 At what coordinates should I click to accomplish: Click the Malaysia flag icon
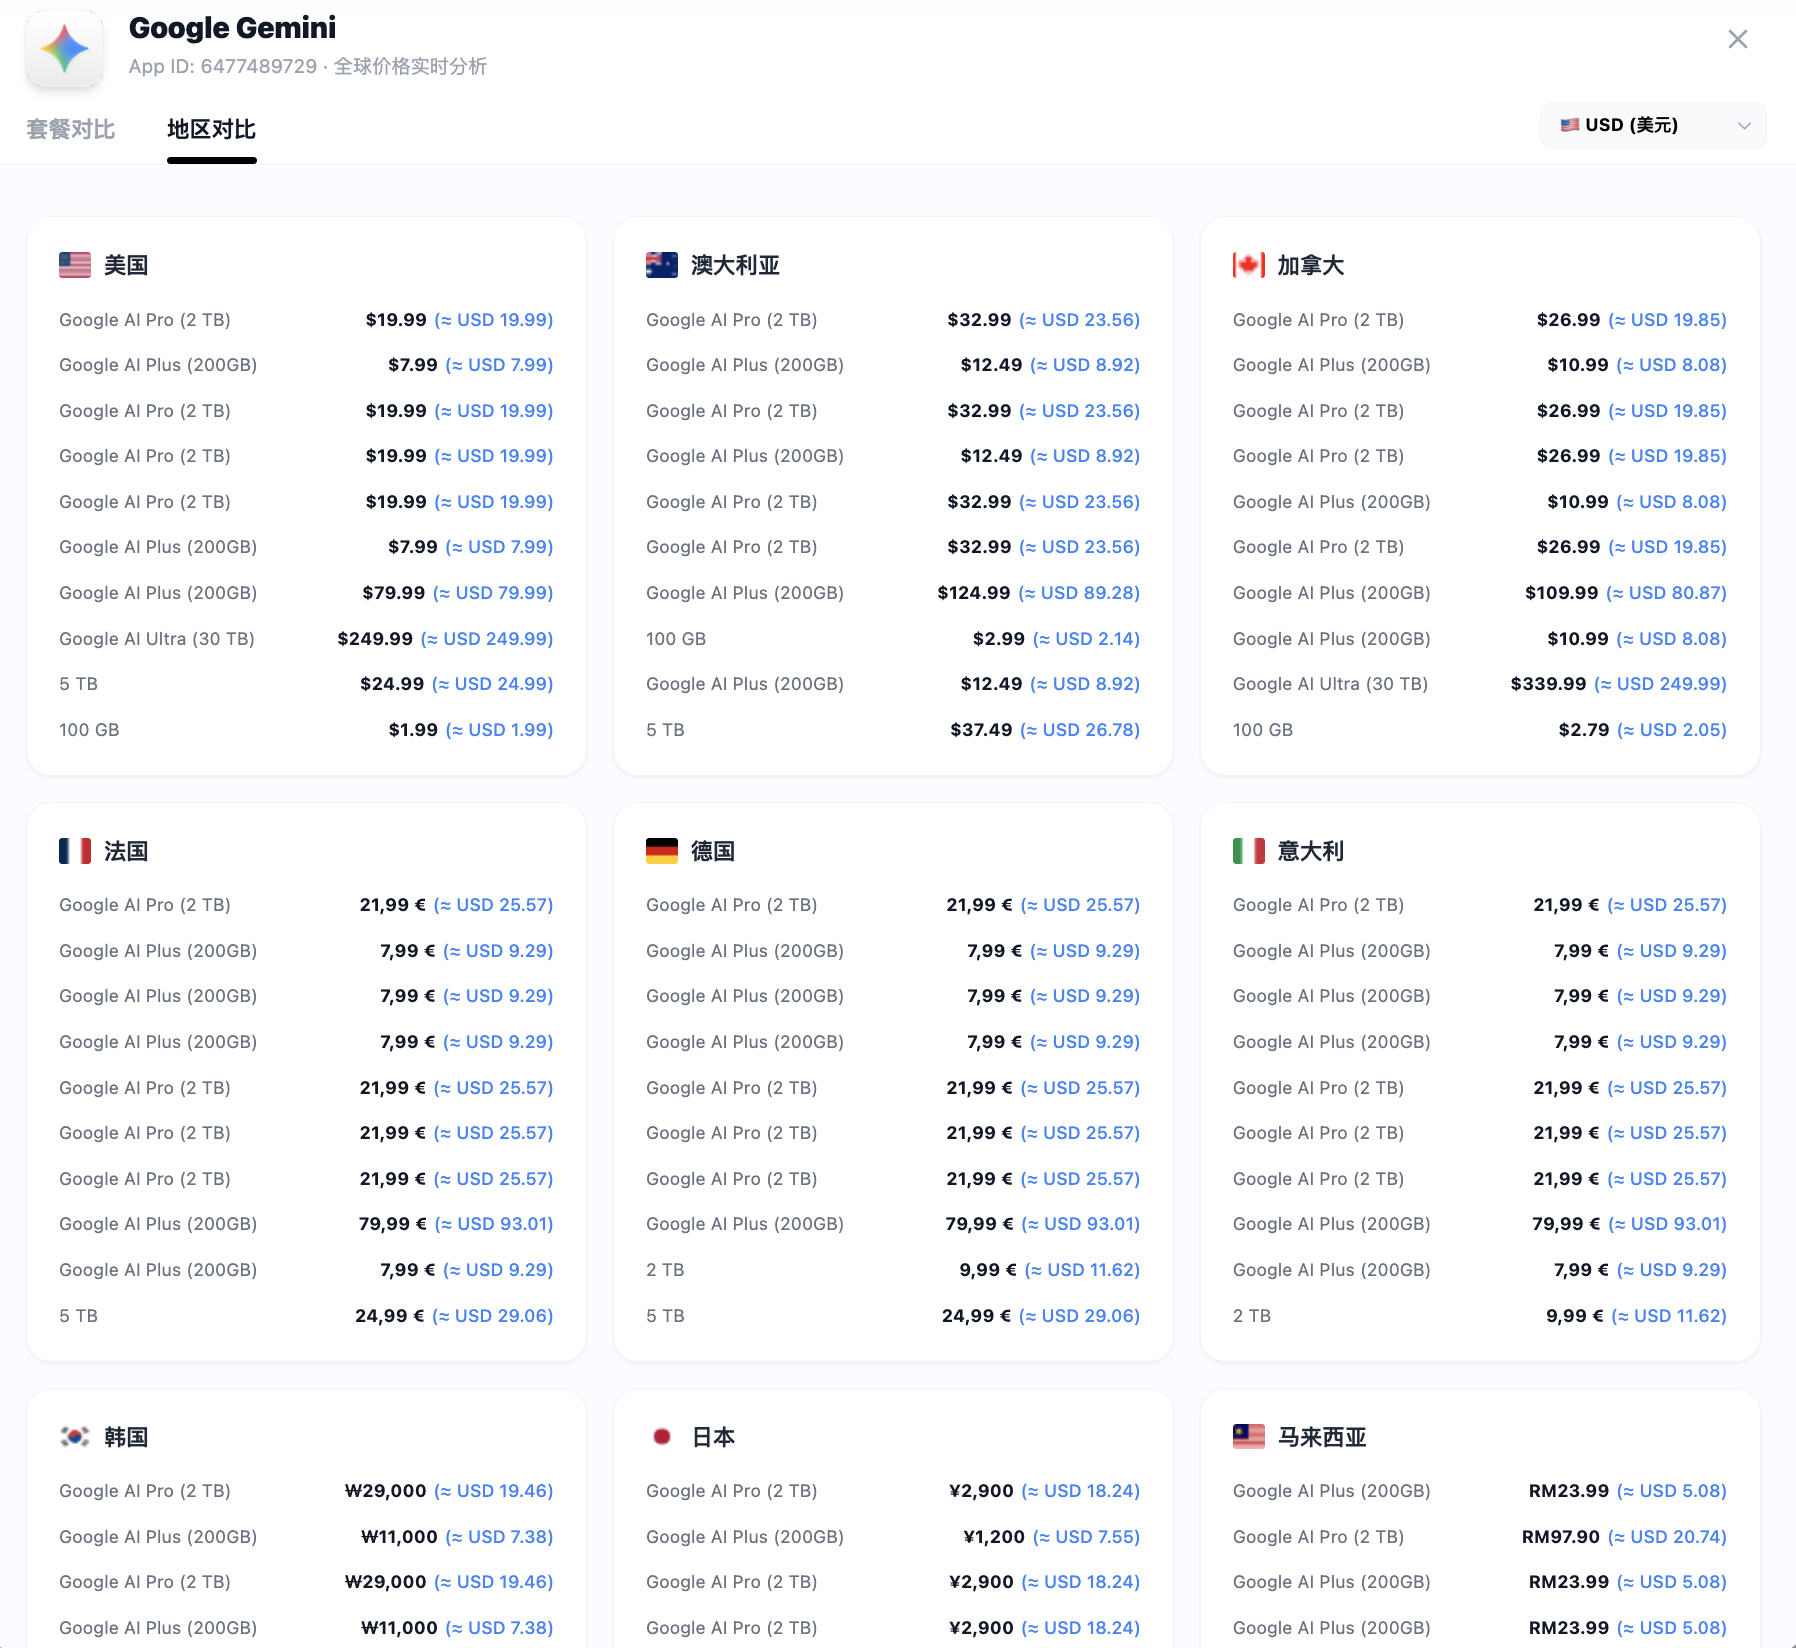tap(1249, 1437)
